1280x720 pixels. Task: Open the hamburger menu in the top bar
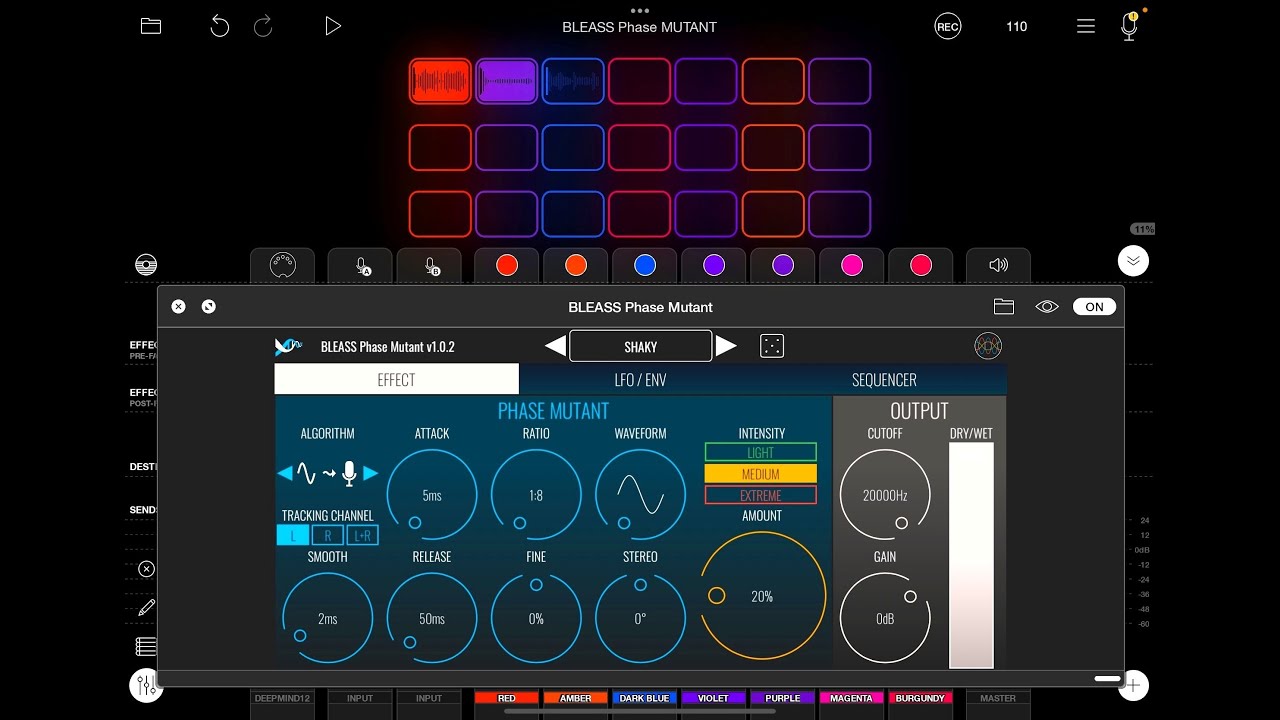coord(1086,27)
